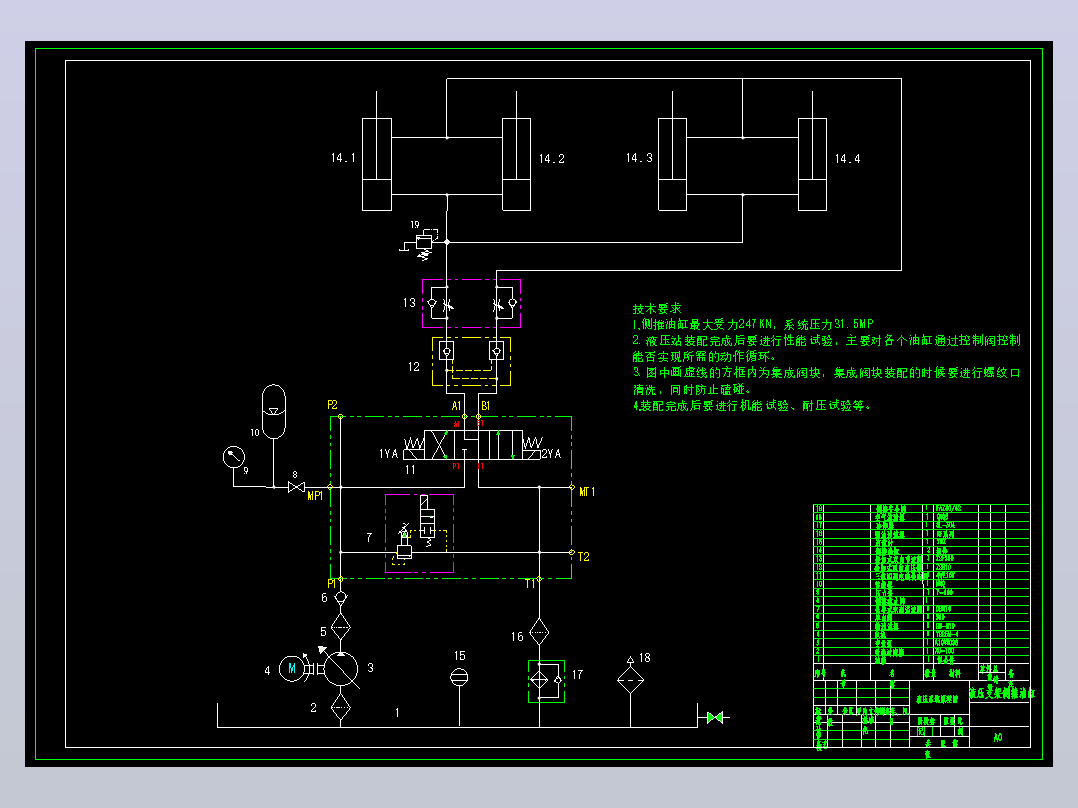Select the magenta throttle valve block 13
Screen dimensions: 1078x808
[471, 303]
